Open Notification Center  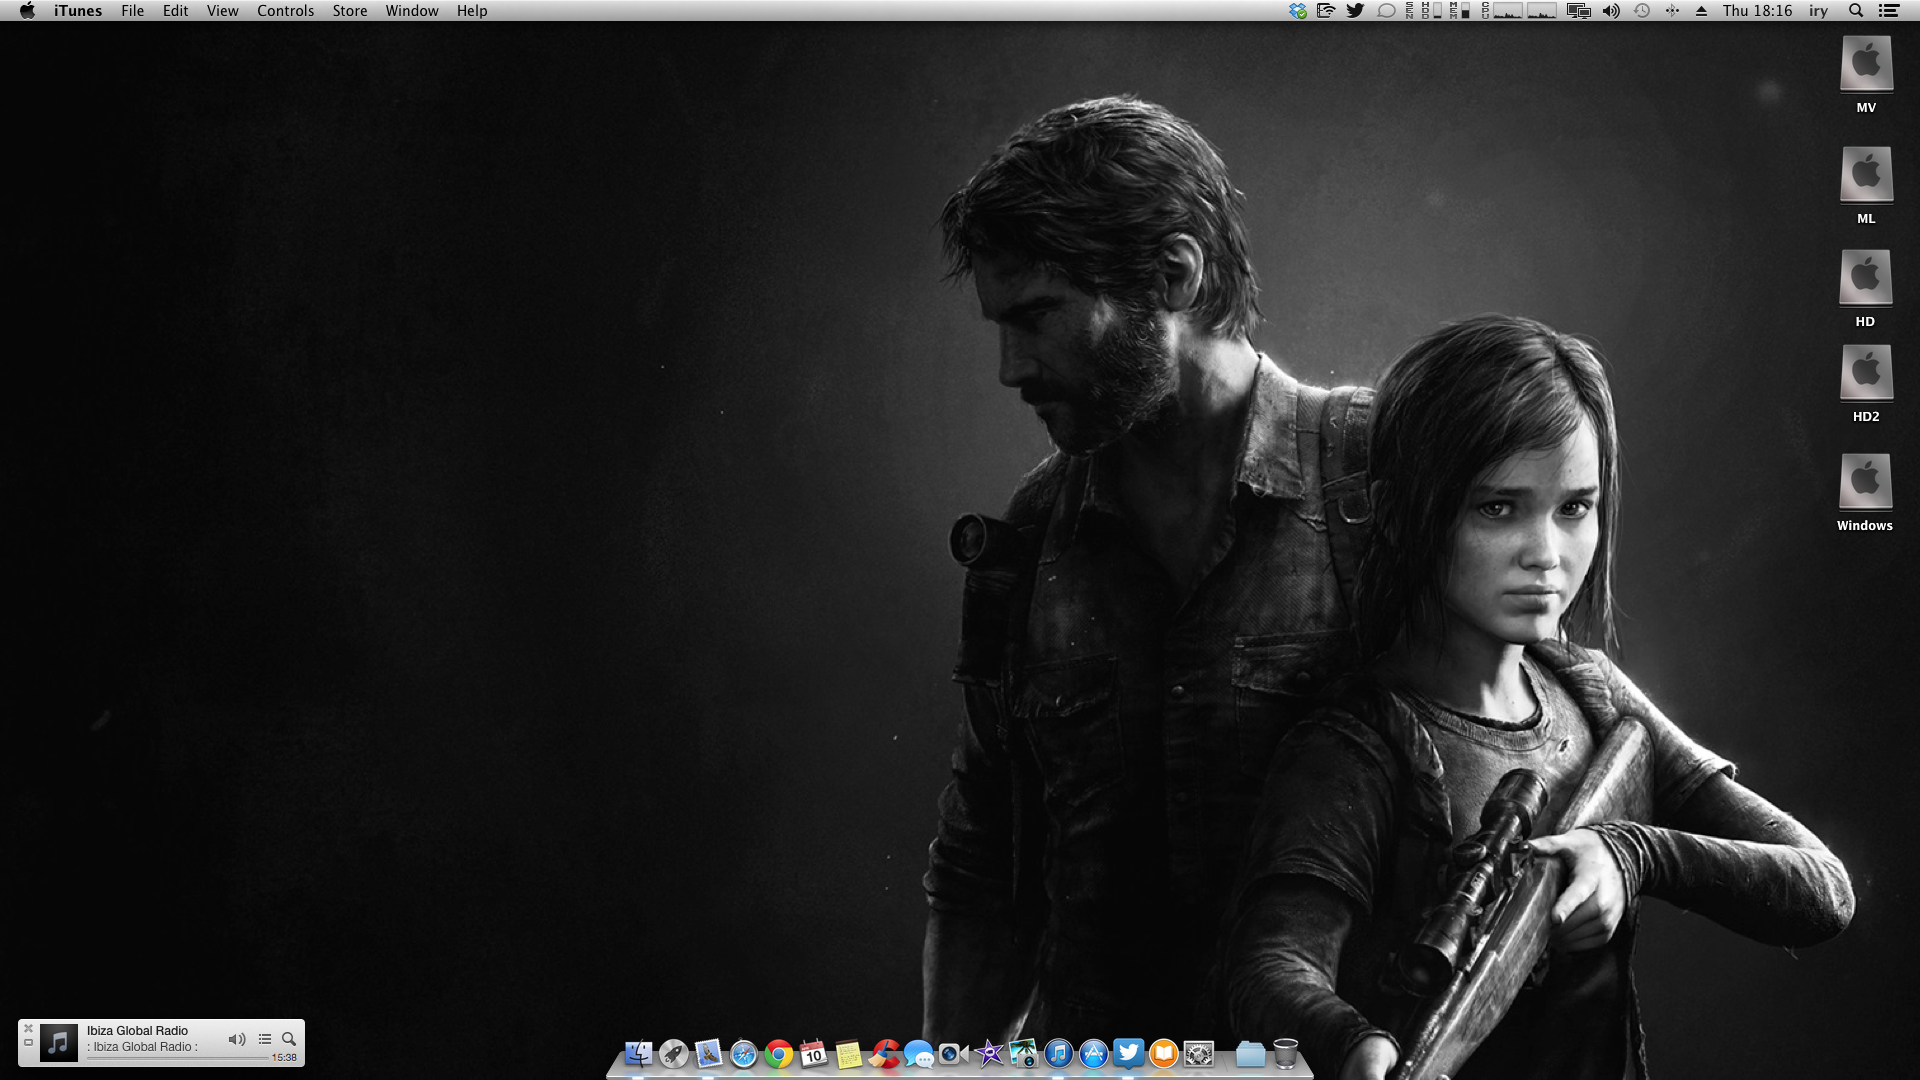click(1889, 11)
